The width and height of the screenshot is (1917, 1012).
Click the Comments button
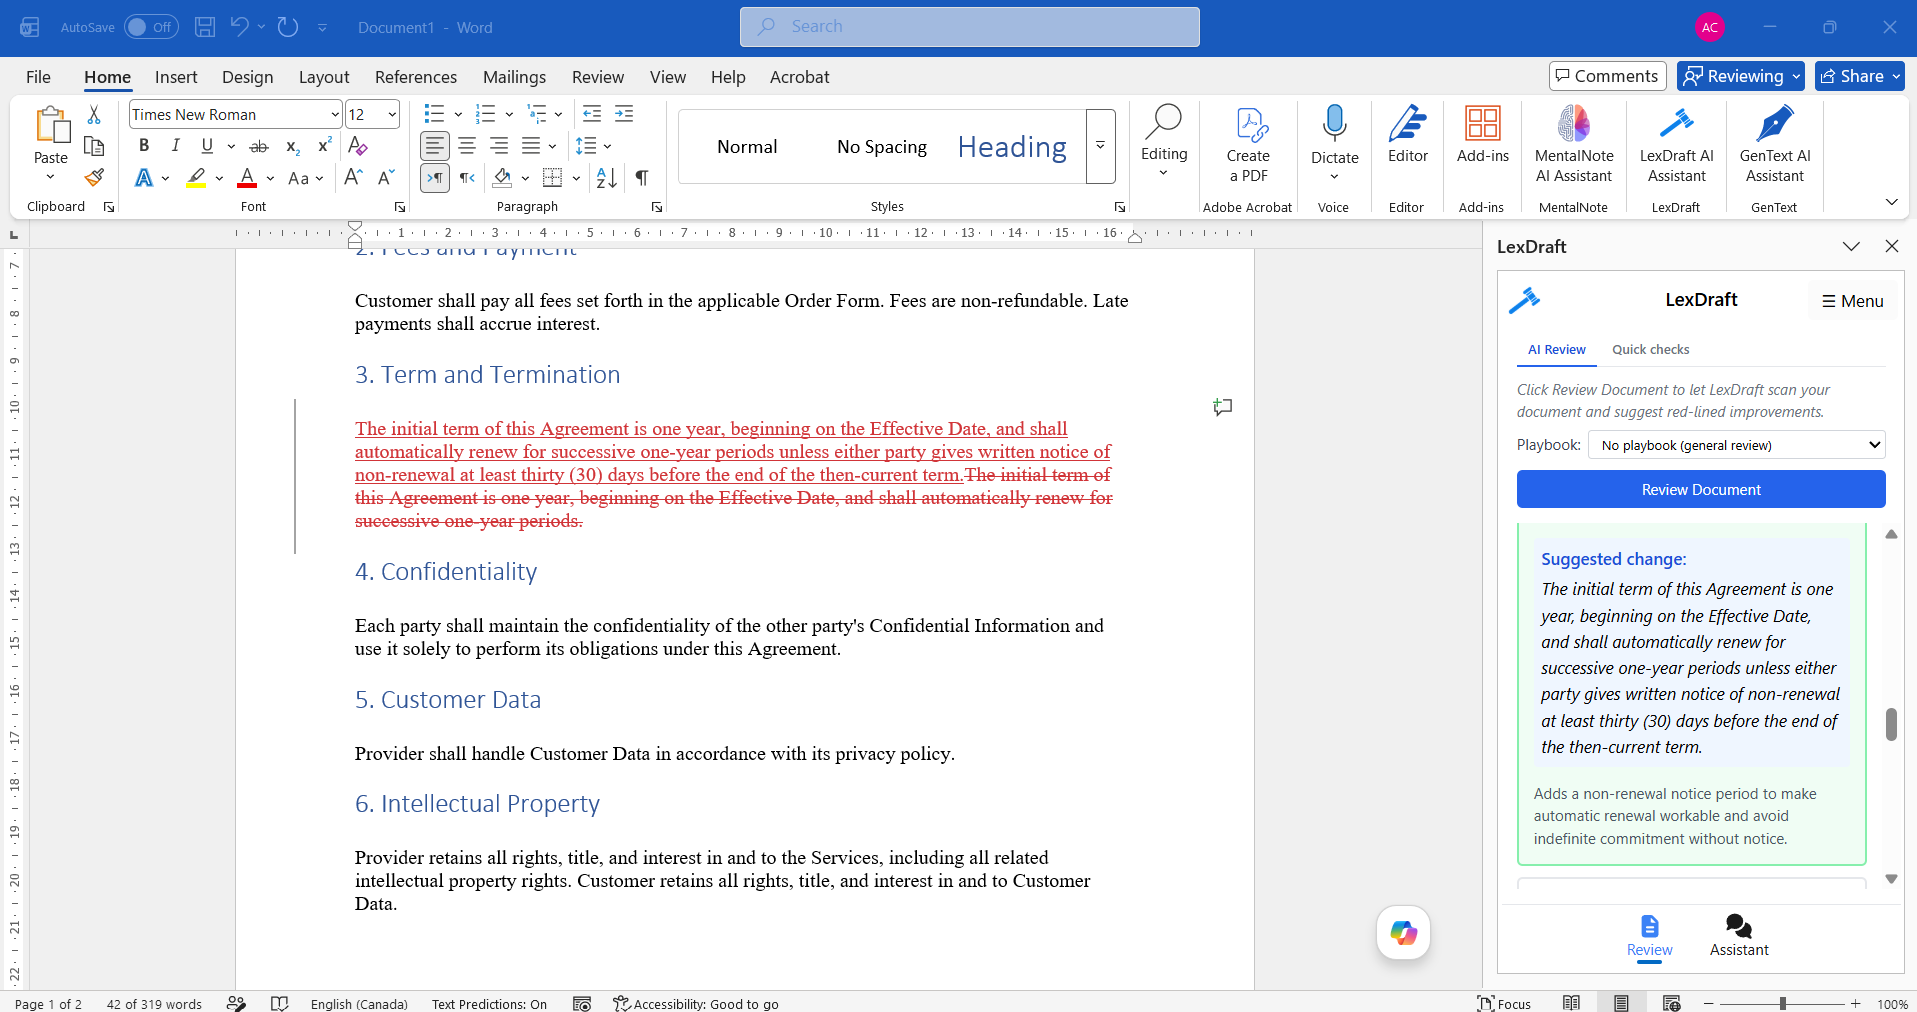pos(1607,76)
